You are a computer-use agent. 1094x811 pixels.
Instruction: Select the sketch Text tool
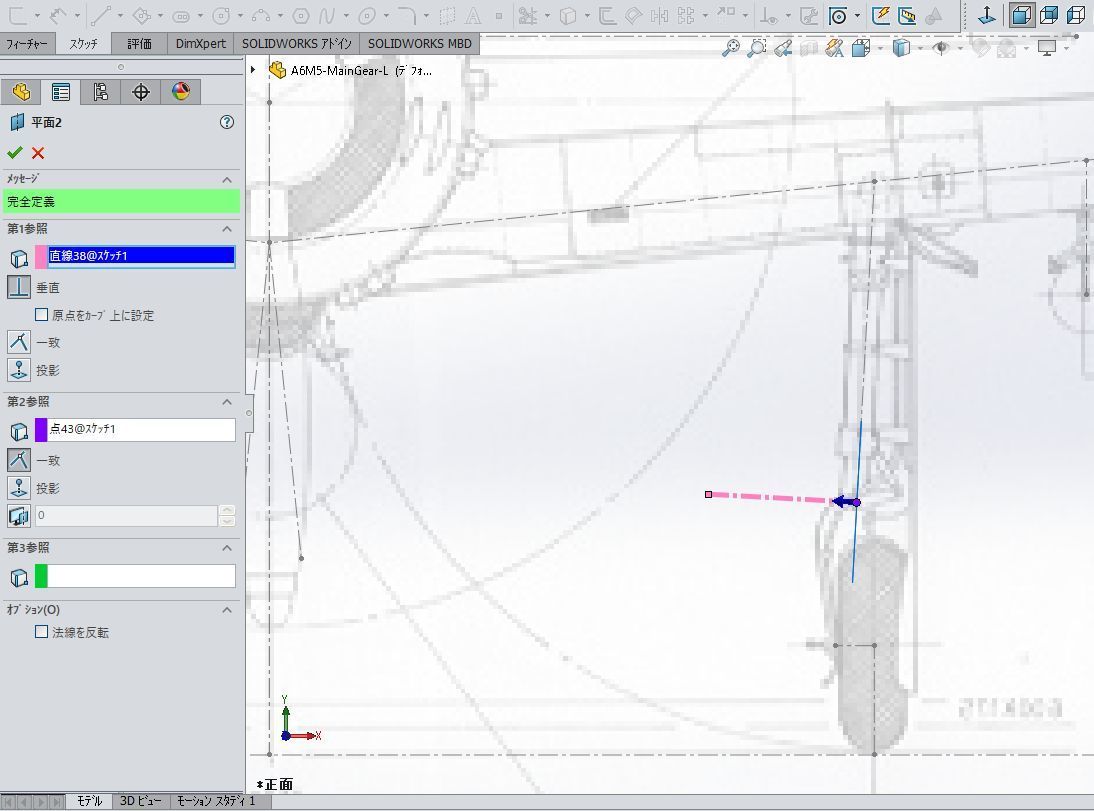[x=474, y=15]
